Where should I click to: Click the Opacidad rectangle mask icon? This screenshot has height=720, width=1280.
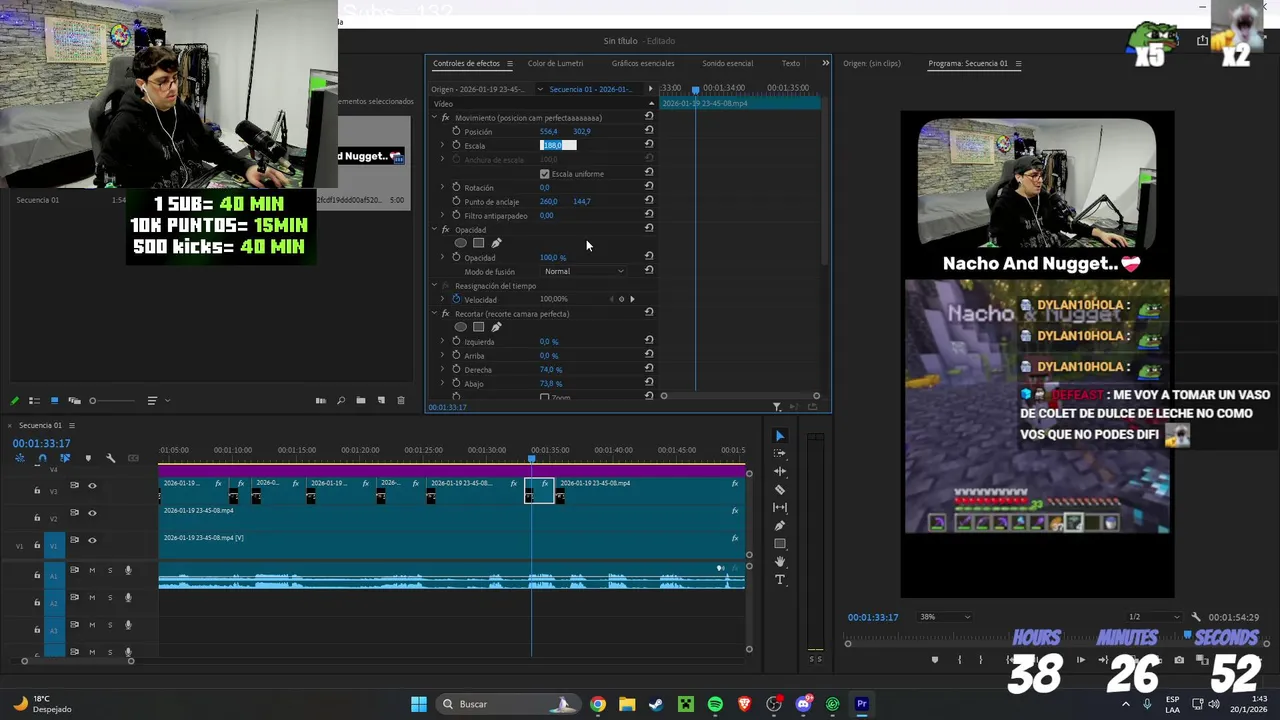[479, 243]
